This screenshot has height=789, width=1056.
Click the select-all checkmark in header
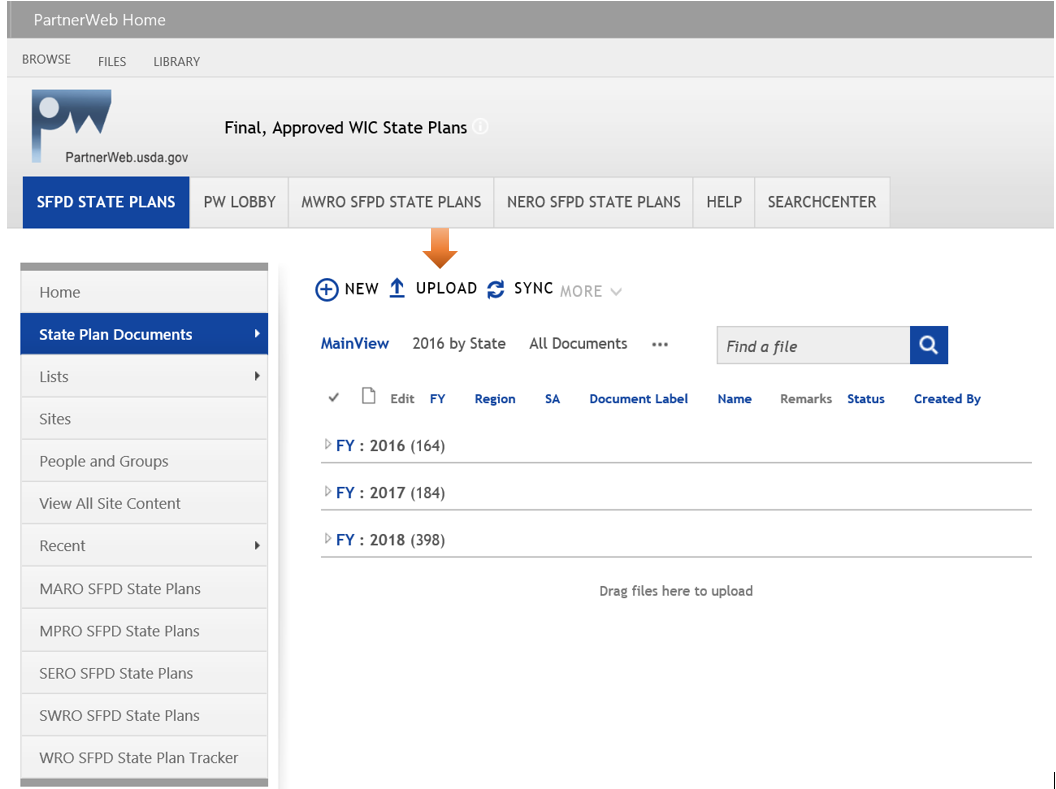(334, 398)
